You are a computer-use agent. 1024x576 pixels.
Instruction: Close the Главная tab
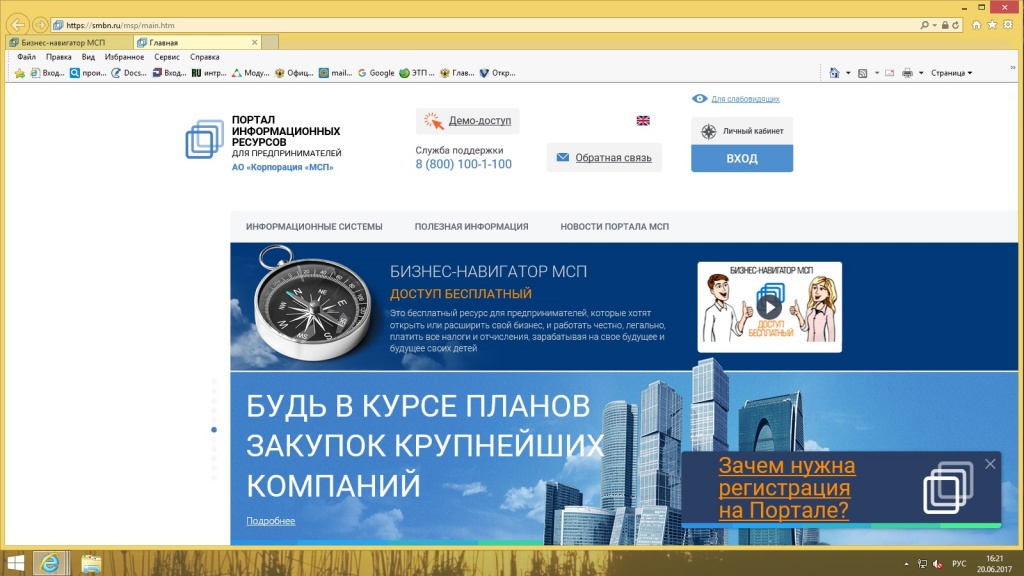click(255, 42)
